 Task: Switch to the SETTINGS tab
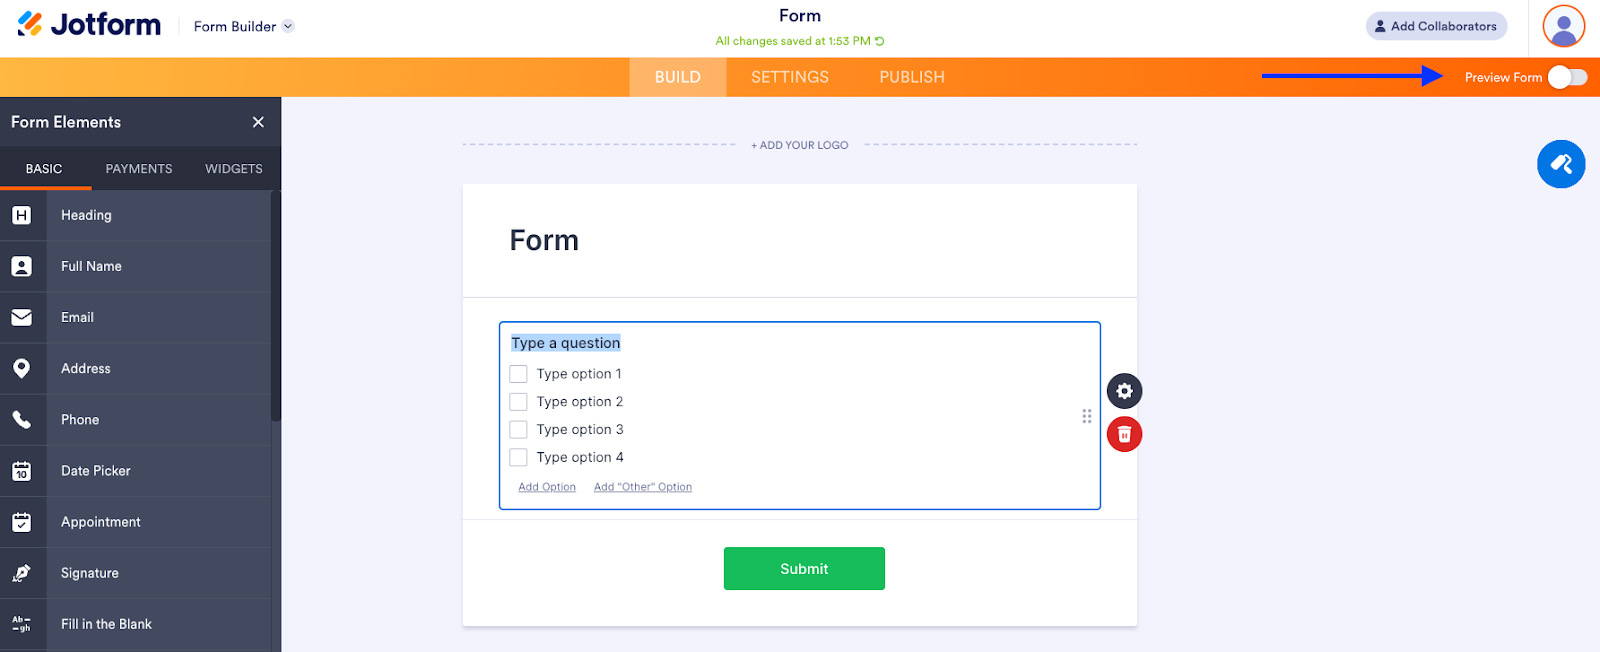pos(790,77)
